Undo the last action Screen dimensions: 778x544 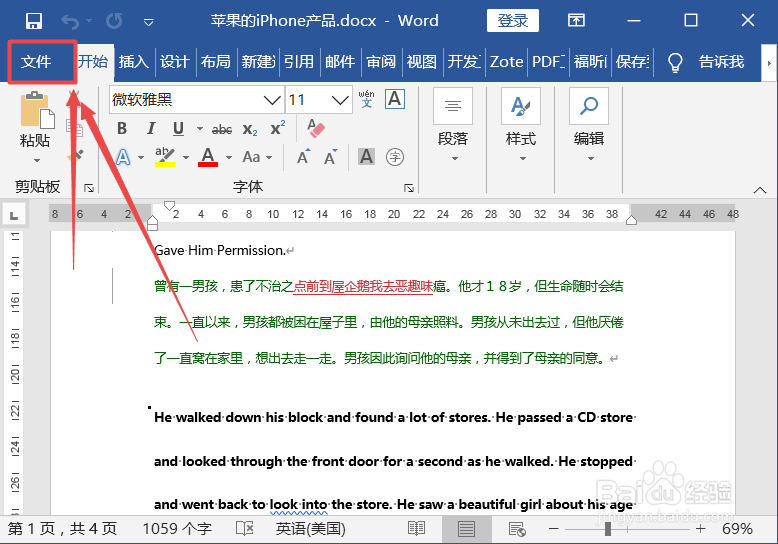coord(70,21)
